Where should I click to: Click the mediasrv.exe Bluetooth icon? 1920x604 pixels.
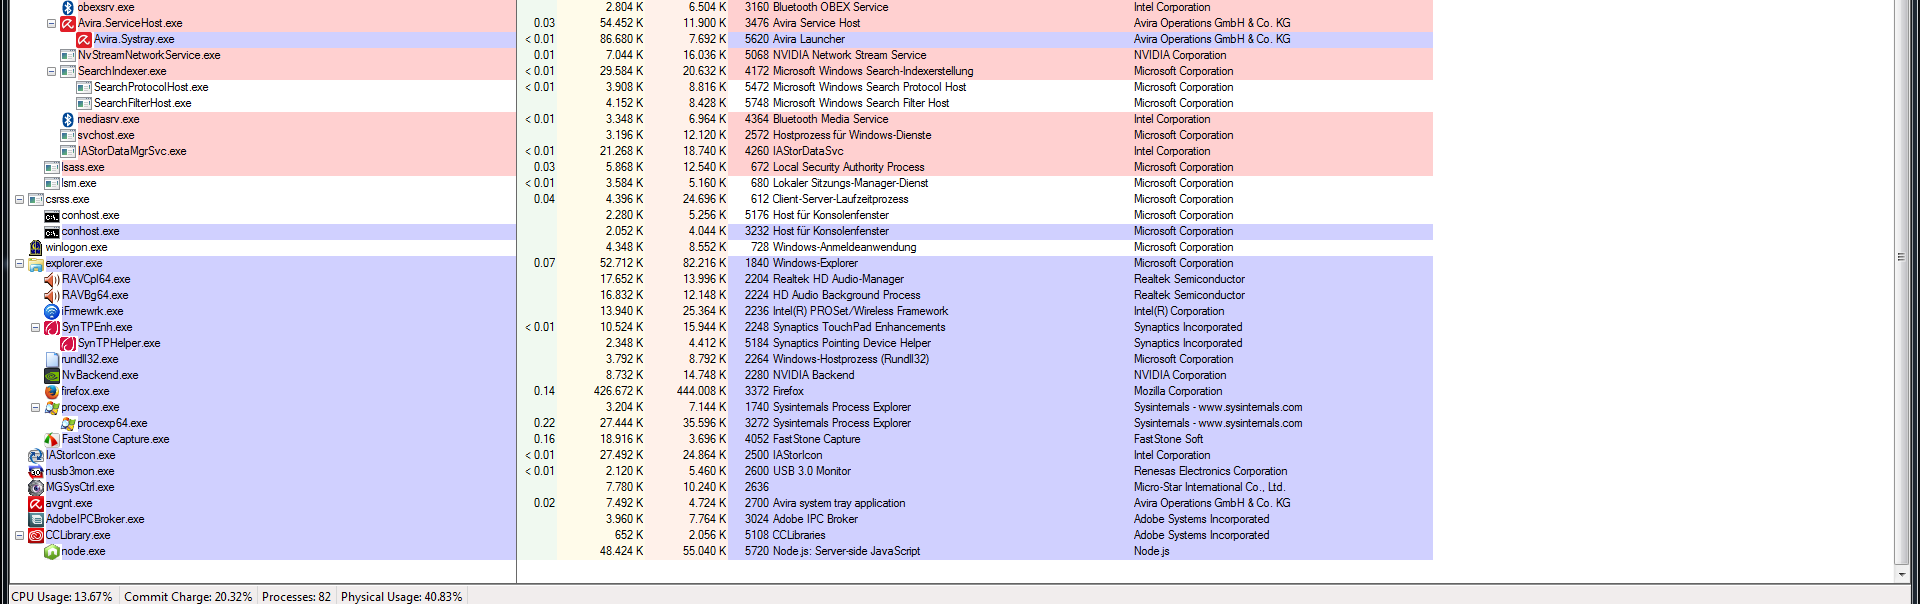point(68,119)
